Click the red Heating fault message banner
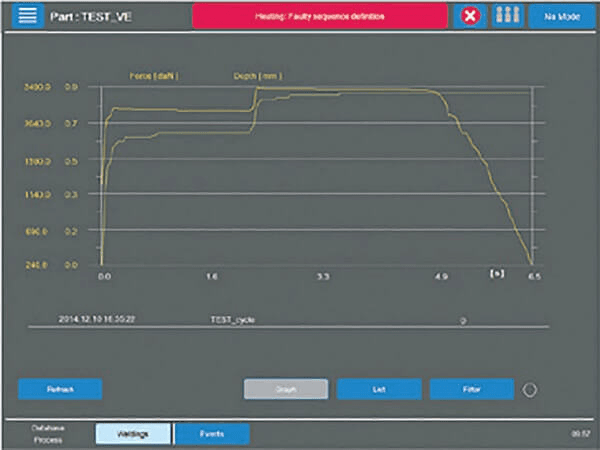The width and height of the screenshot is (600, 450). pos(320,16)
